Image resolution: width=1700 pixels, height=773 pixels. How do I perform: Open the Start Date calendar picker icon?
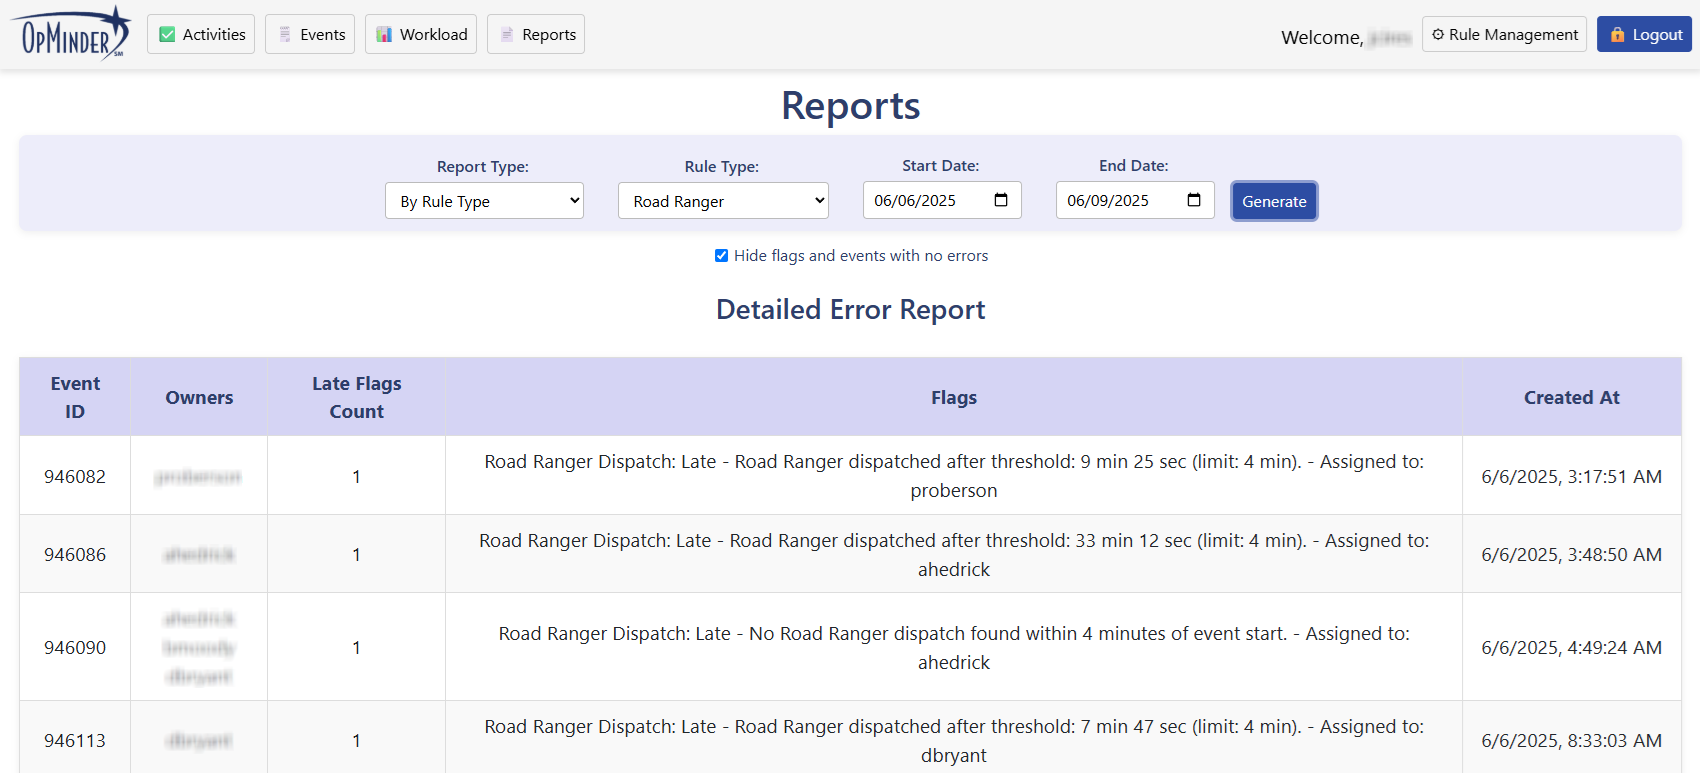[1001, 200]
